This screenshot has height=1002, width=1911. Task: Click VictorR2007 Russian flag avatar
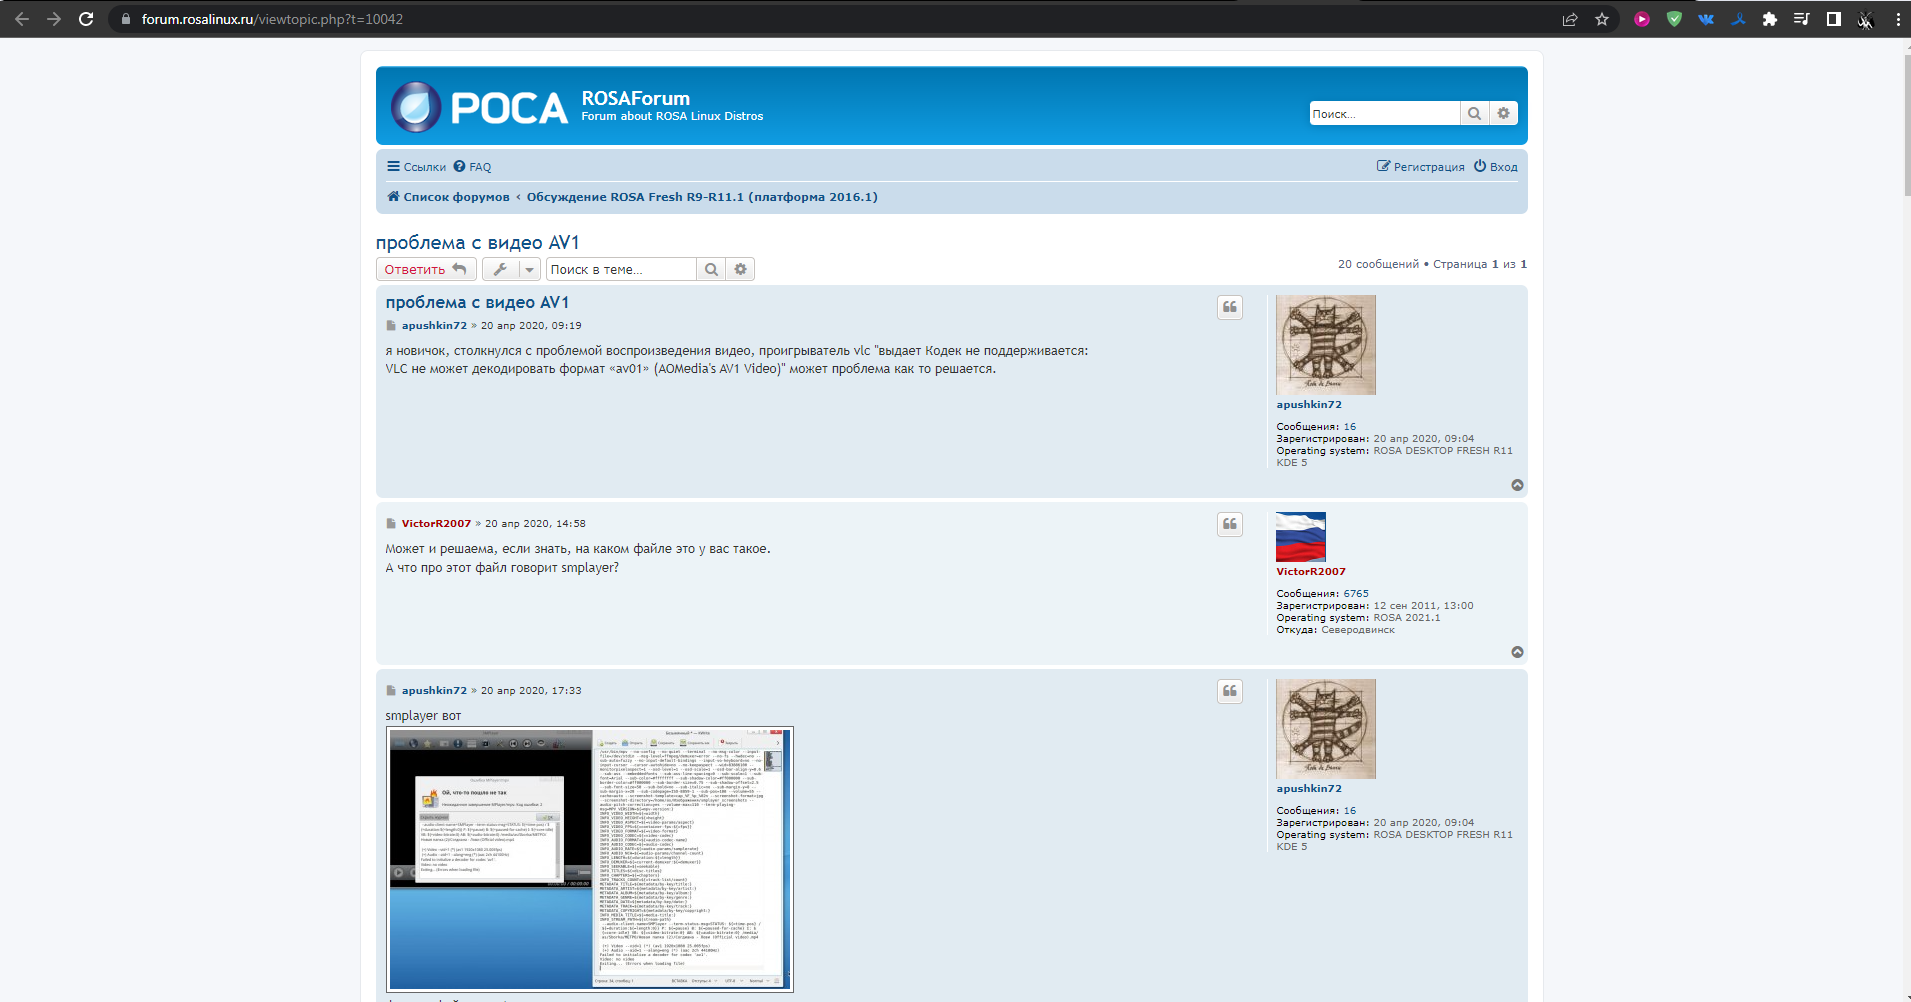point(1301,537)
